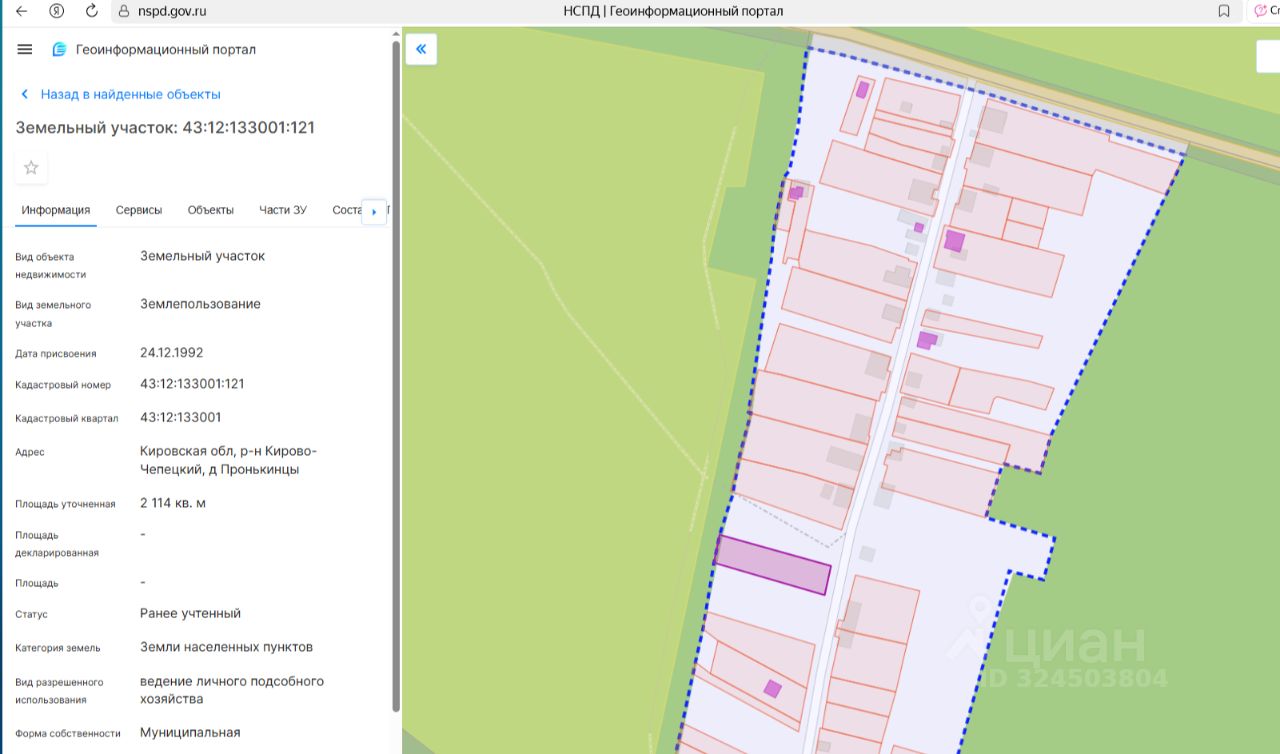Open the hamburger menu of the portal
Image resolution: width=1280 pixels, height=754 pixels.
coord(25,49)
